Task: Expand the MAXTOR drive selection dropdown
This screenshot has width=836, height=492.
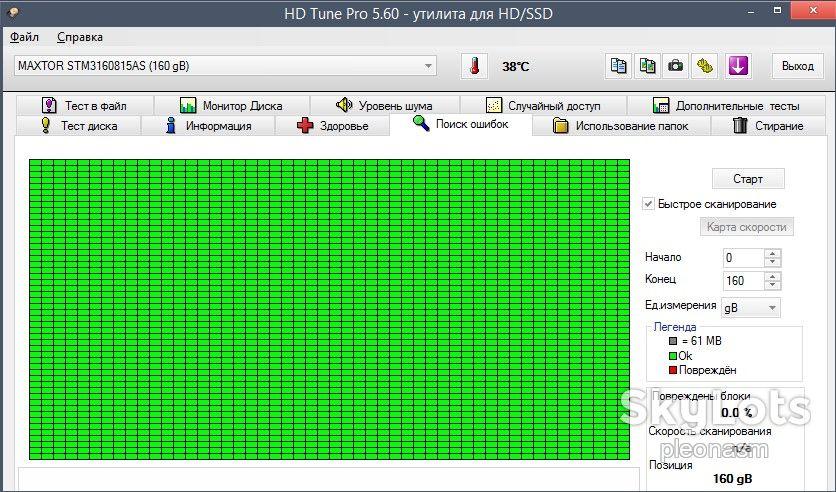Action: [x=428, y=66]
